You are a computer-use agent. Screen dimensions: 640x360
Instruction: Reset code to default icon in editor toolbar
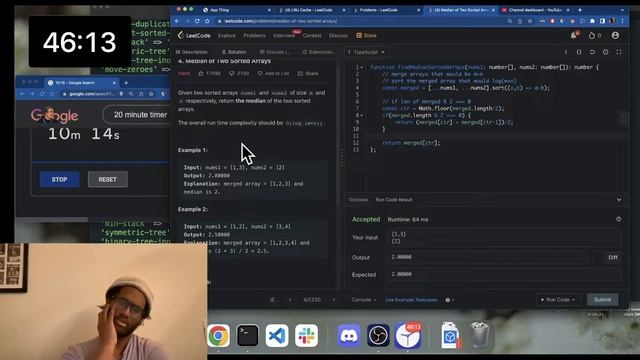click(592, 52)
